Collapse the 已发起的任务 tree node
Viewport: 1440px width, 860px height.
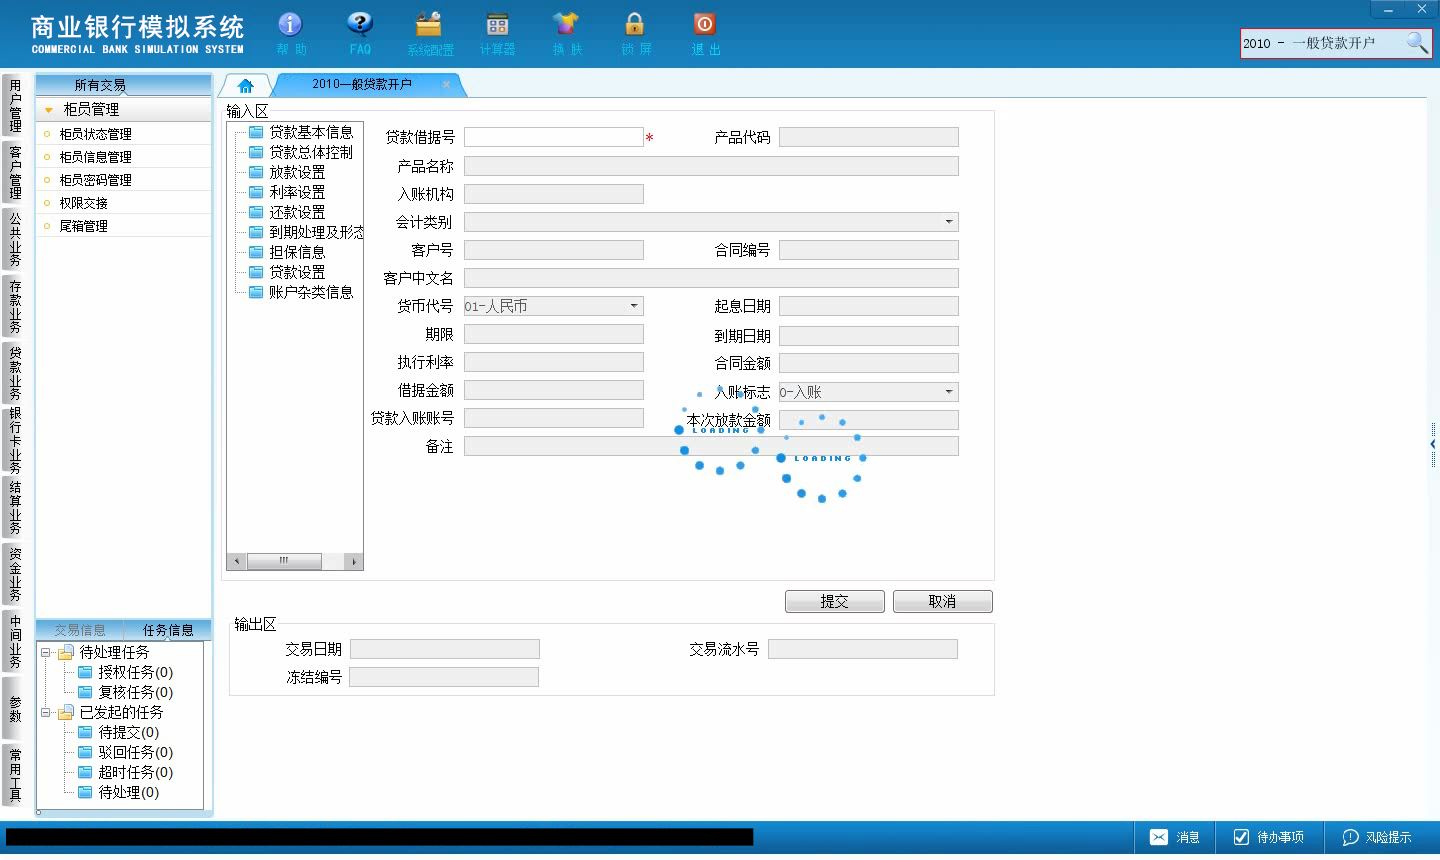point(46,712)
